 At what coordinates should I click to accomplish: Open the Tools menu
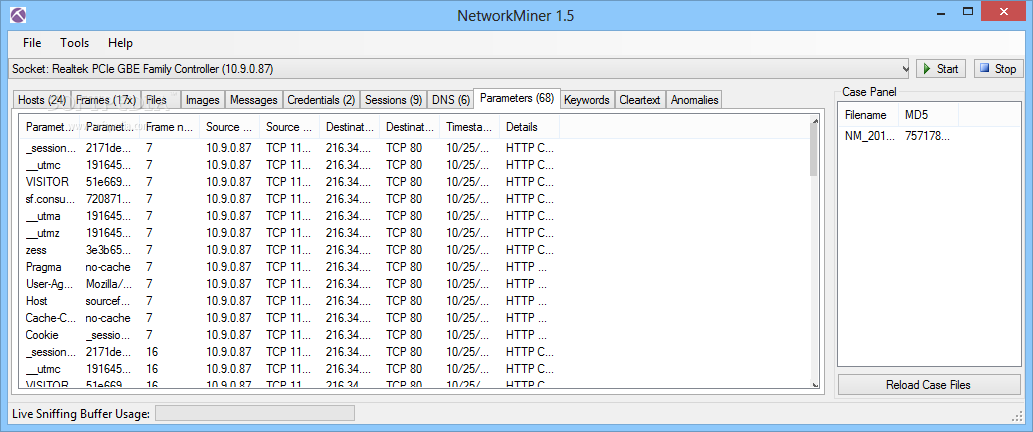pos(74,43)
